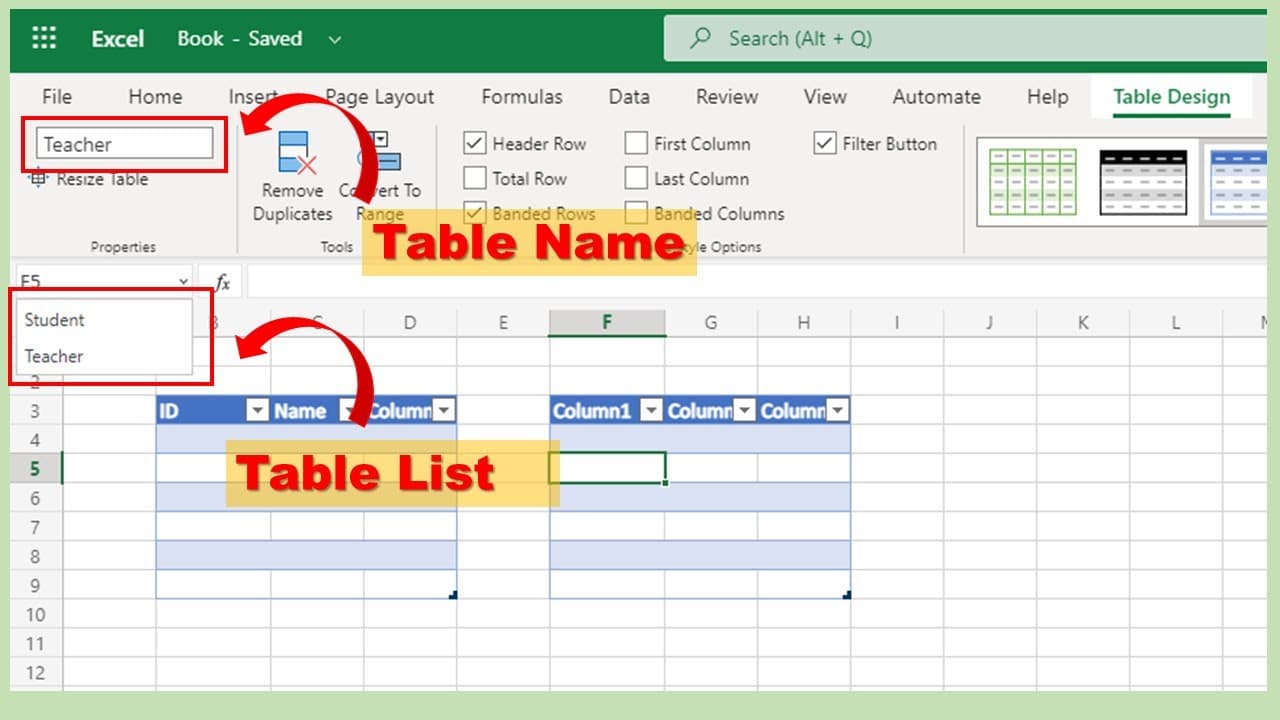Check the First Column option
Image resolution: width=1280 pixels, height=720 pixels.
coord(636,144)
